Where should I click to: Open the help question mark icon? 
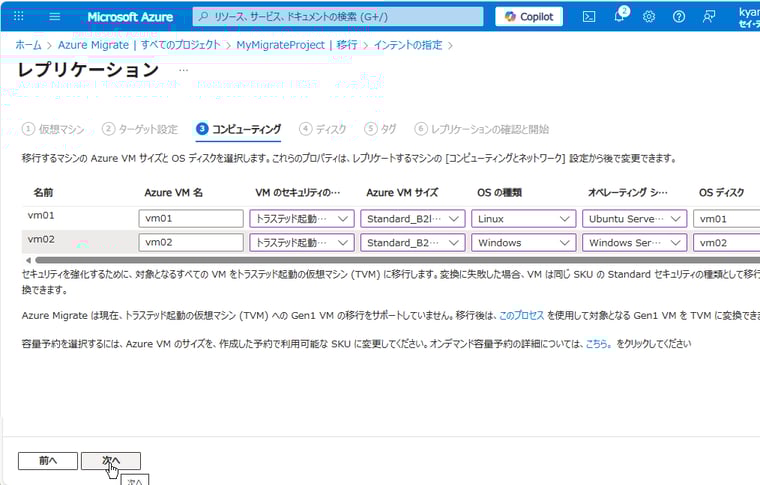tap(679, 16)
